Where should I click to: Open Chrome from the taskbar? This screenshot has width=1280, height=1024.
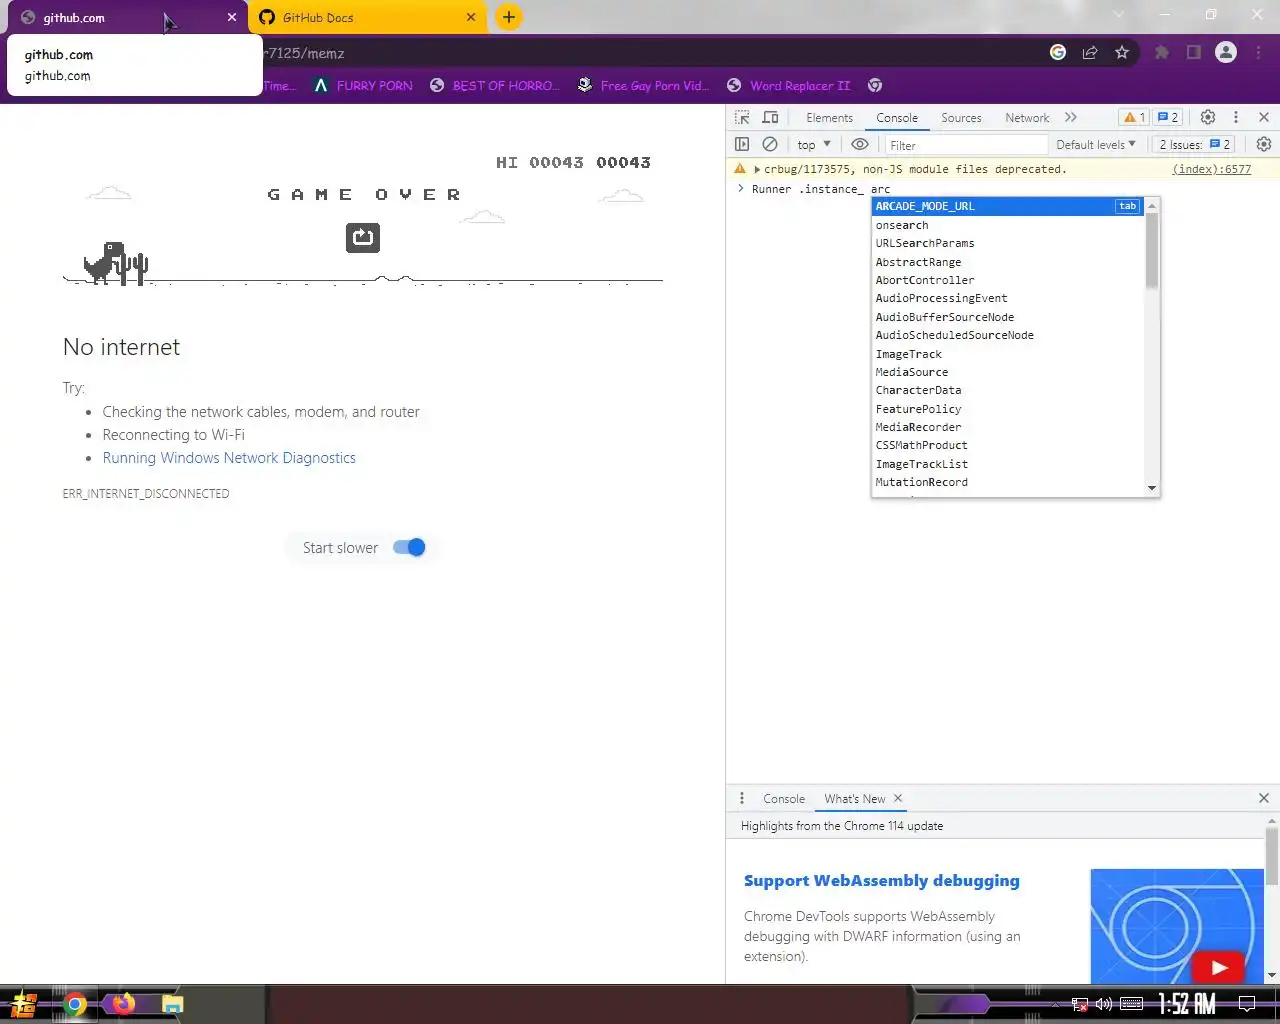[75, 1004]
